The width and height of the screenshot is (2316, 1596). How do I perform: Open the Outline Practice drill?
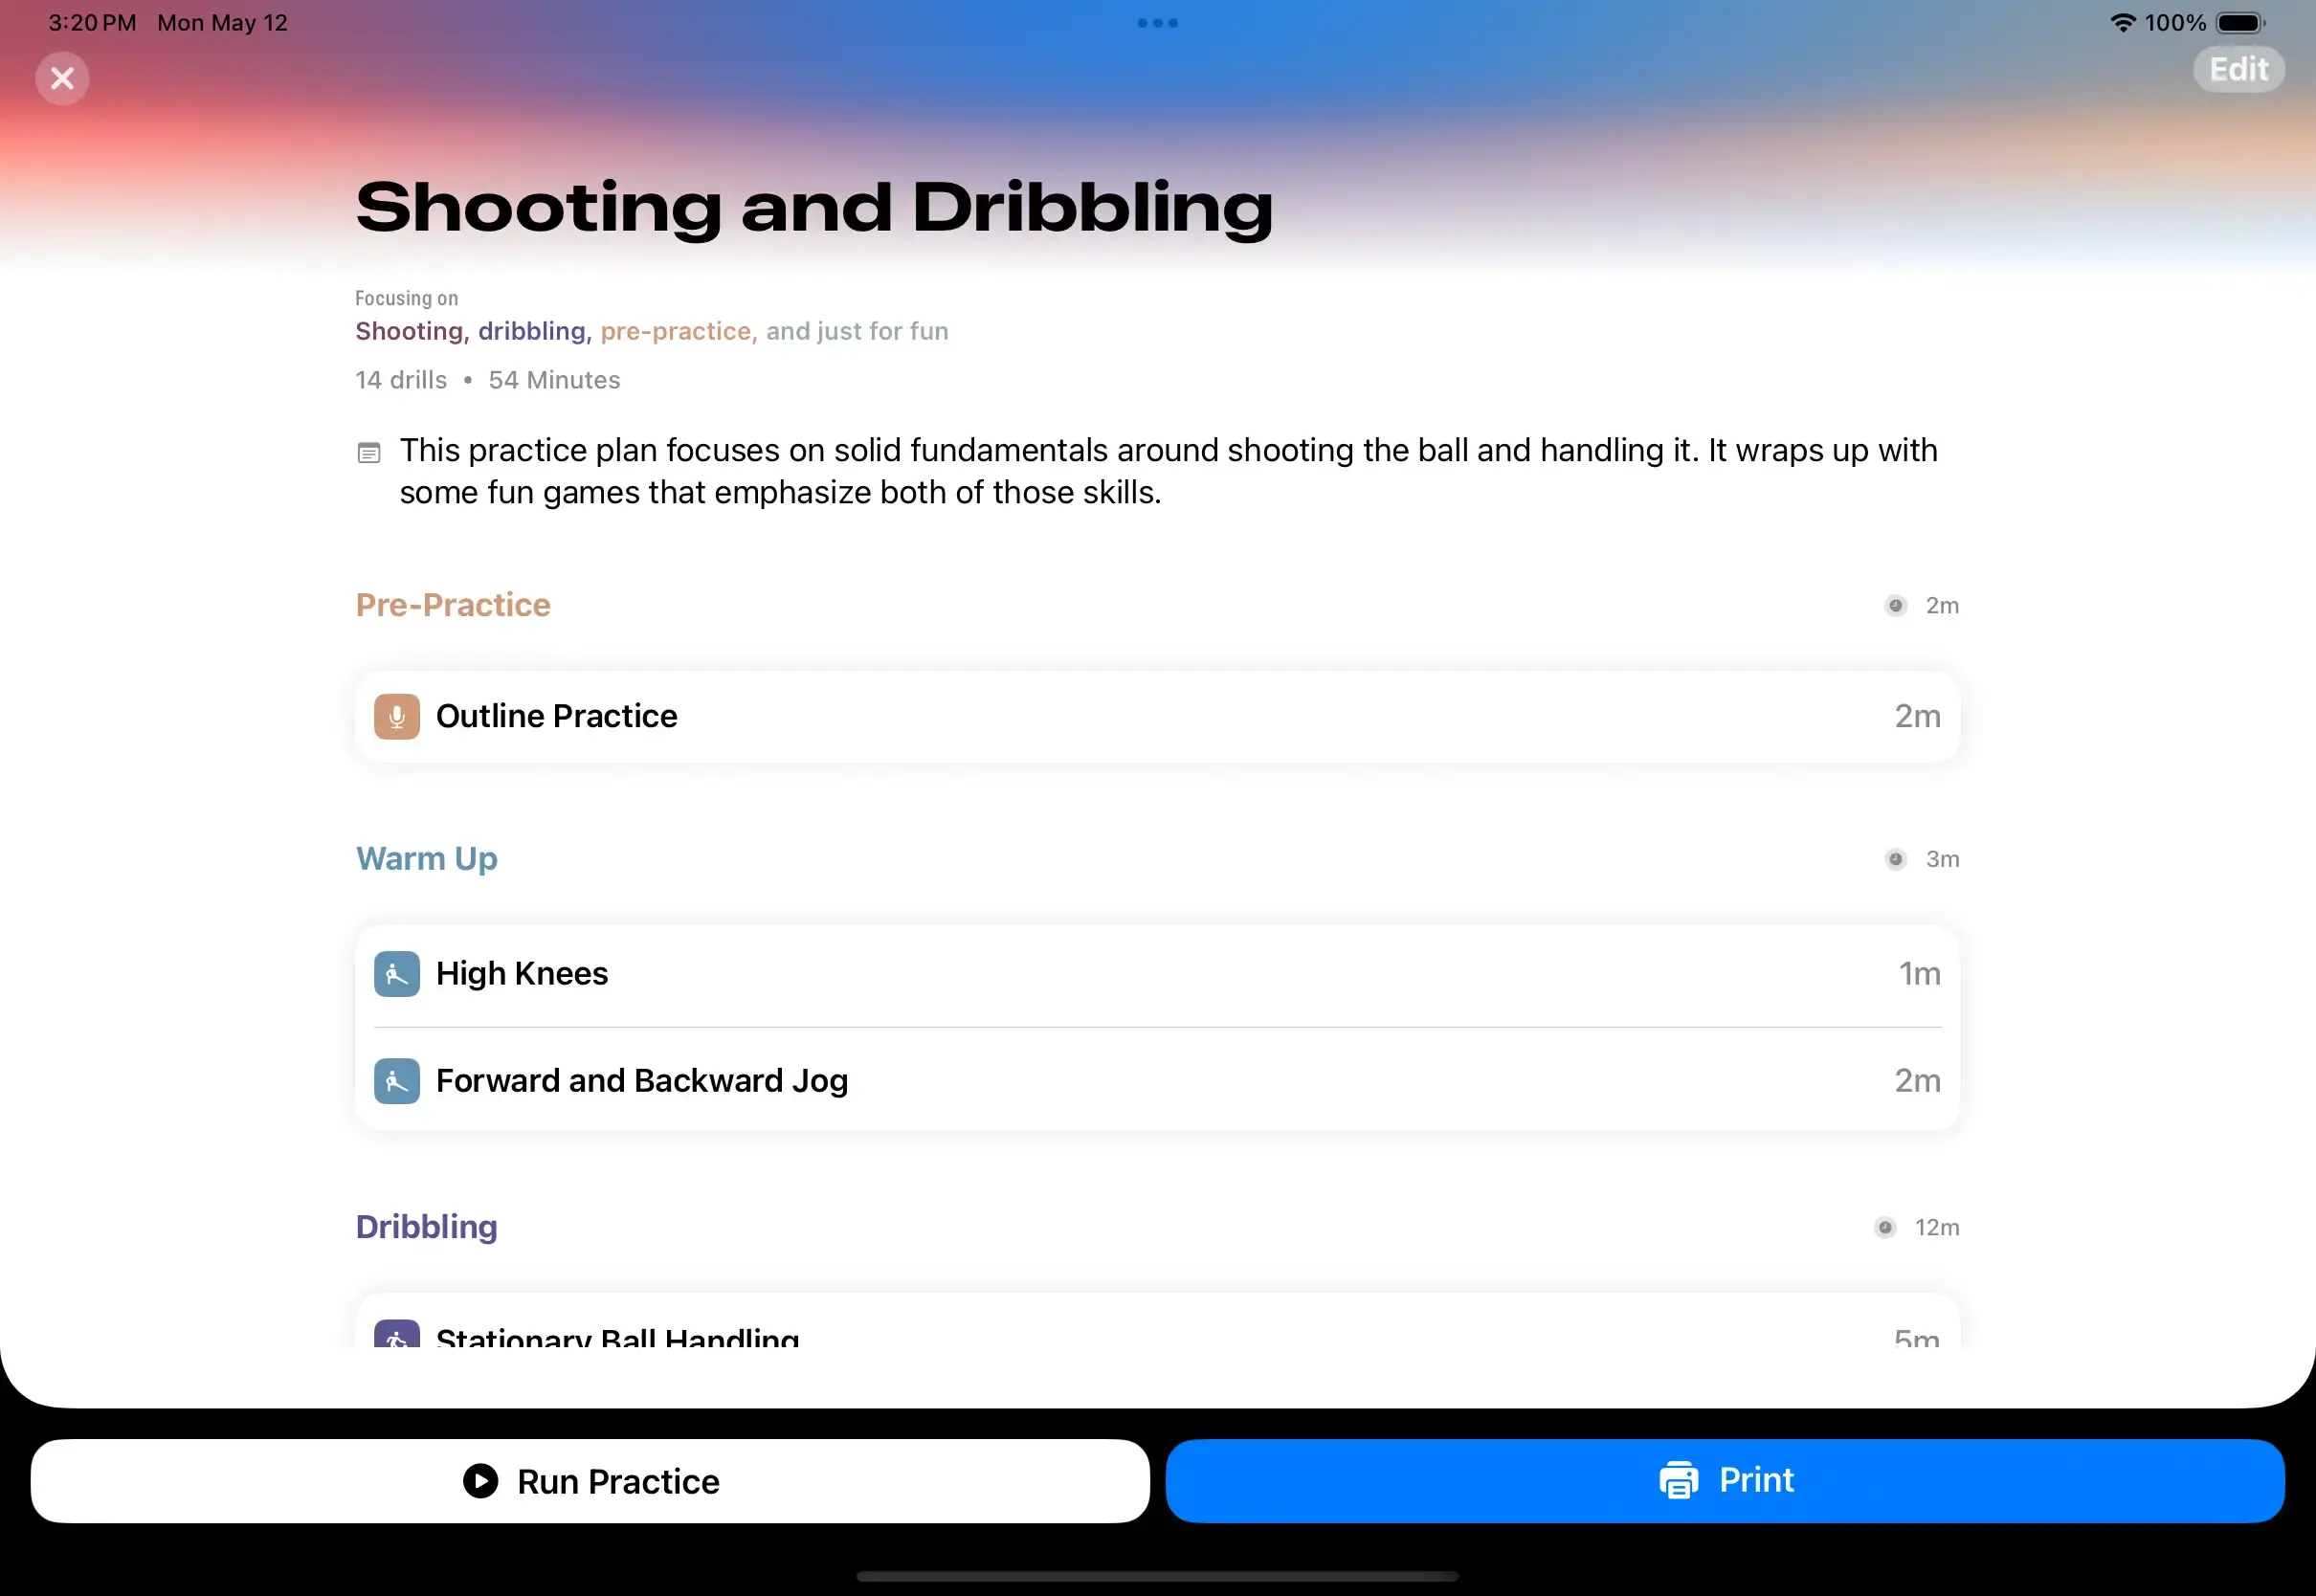pos(1158,717)
